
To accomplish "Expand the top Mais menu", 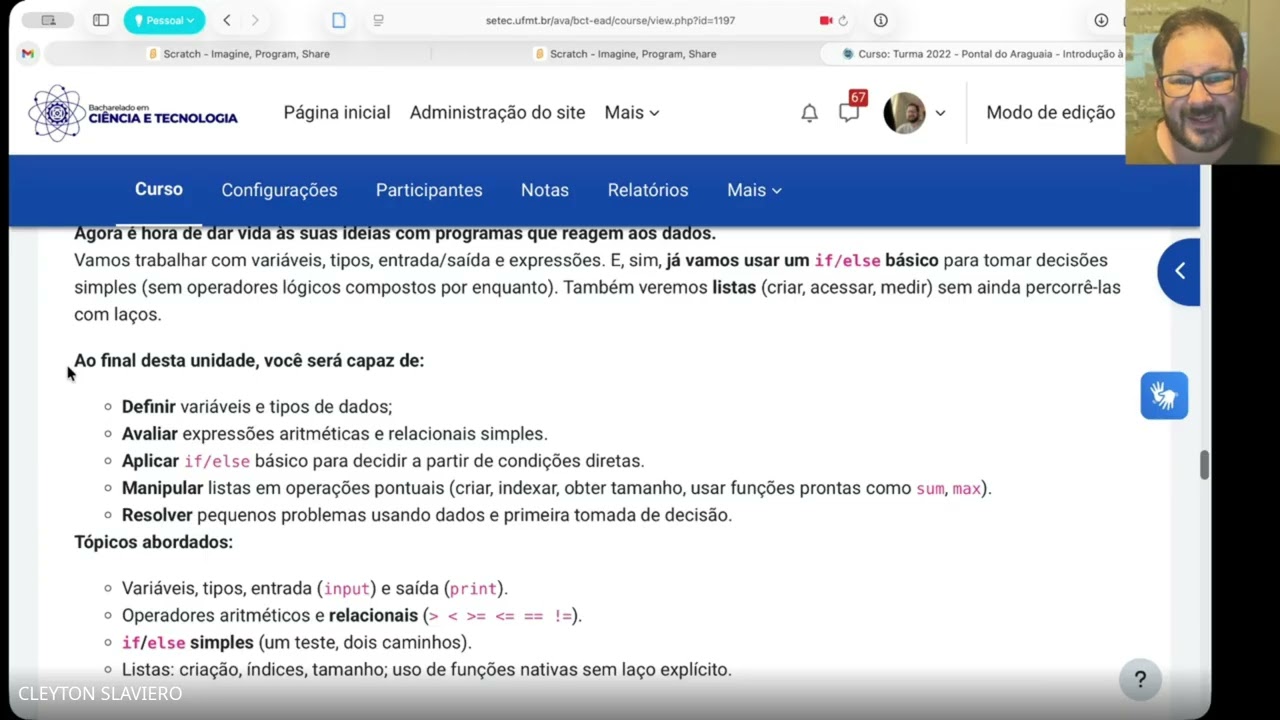I will click(x=632, y=113).
